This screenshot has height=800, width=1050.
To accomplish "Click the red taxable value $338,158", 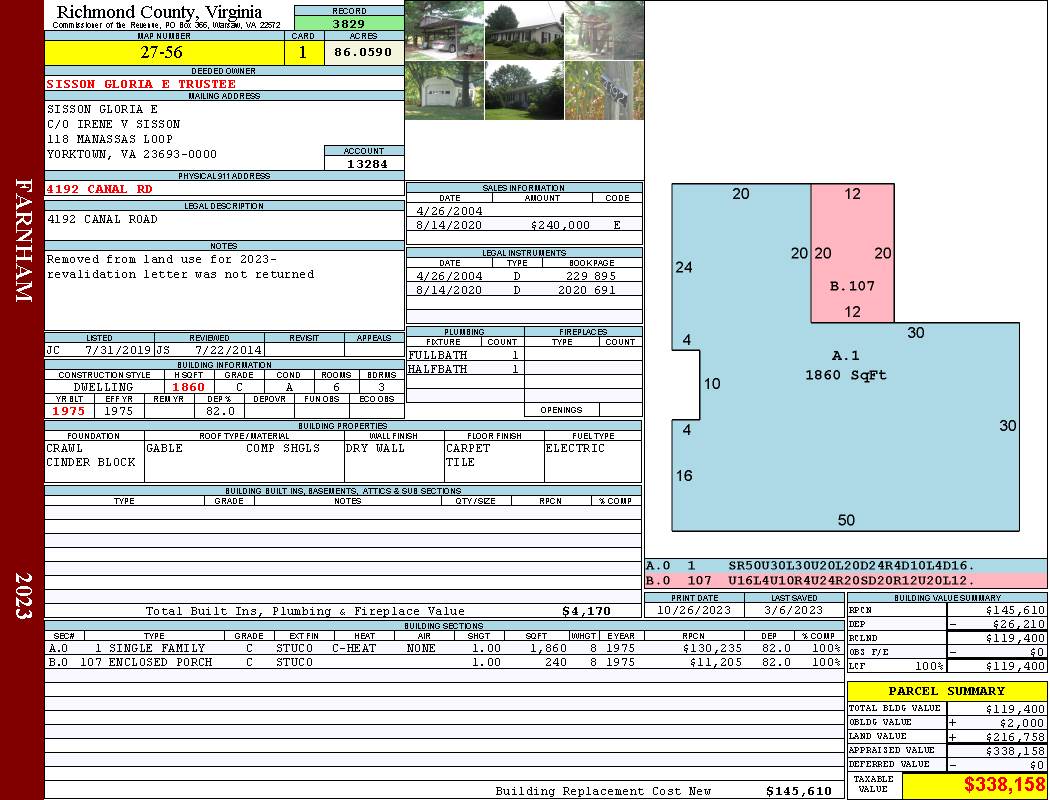I will point(1004,785).
